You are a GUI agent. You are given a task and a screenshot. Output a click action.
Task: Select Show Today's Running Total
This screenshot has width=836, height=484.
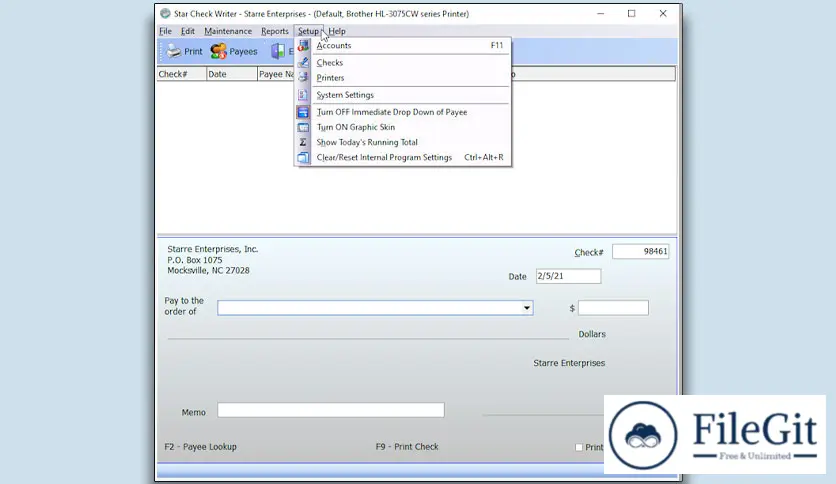point(403,142)
